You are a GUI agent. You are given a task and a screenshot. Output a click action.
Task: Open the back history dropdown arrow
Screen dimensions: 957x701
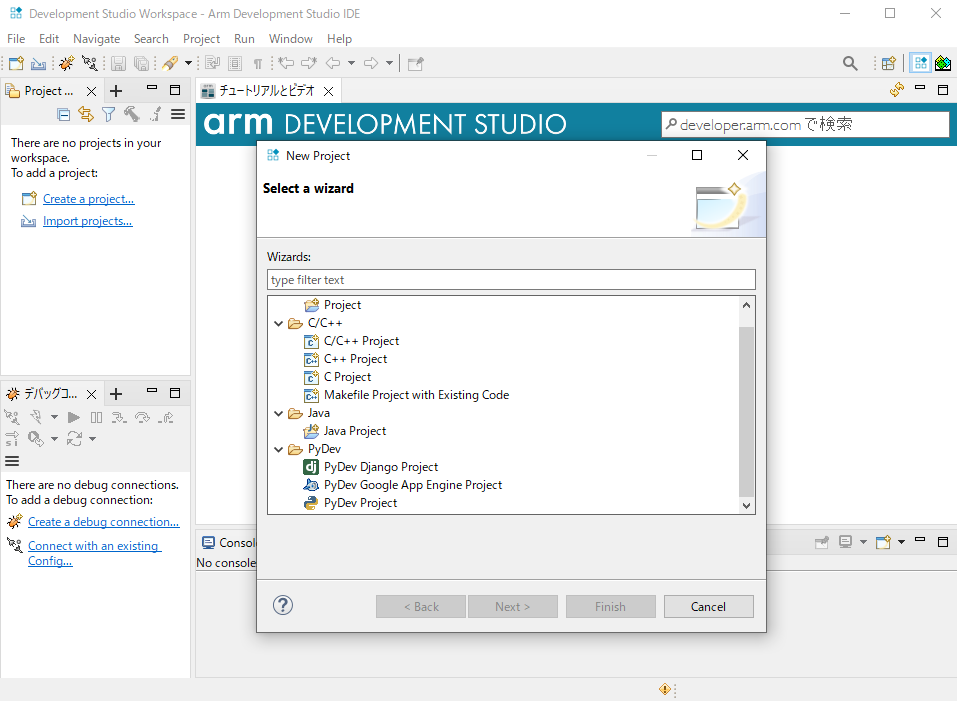[352, 63]
